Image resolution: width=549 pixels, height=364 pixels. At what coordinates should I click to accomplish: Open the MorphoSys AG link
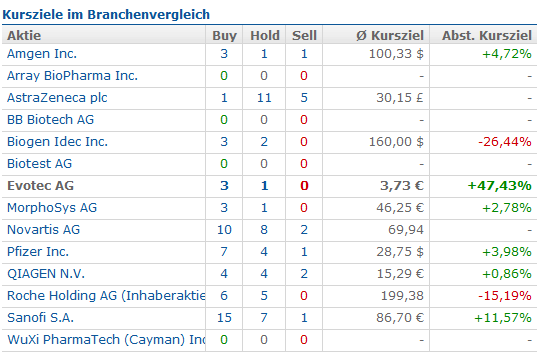(x=52, y=208)
